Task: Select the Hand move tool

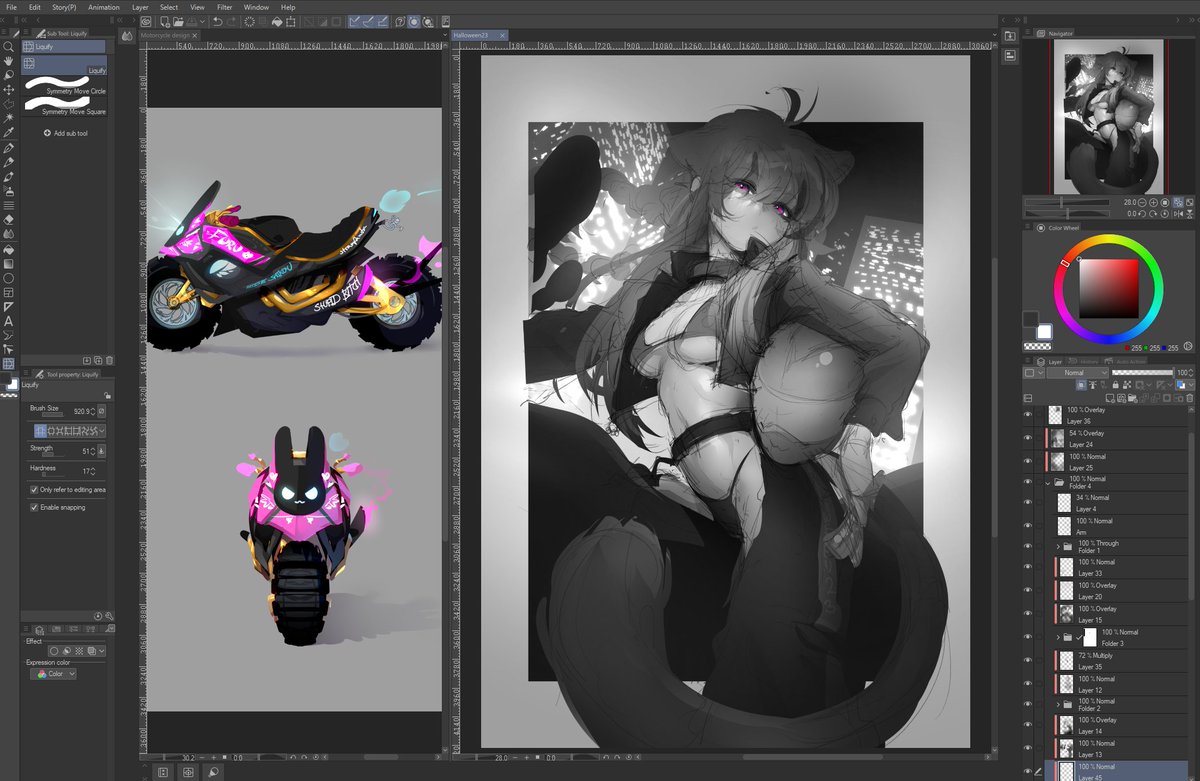Action: pos(9,61)
